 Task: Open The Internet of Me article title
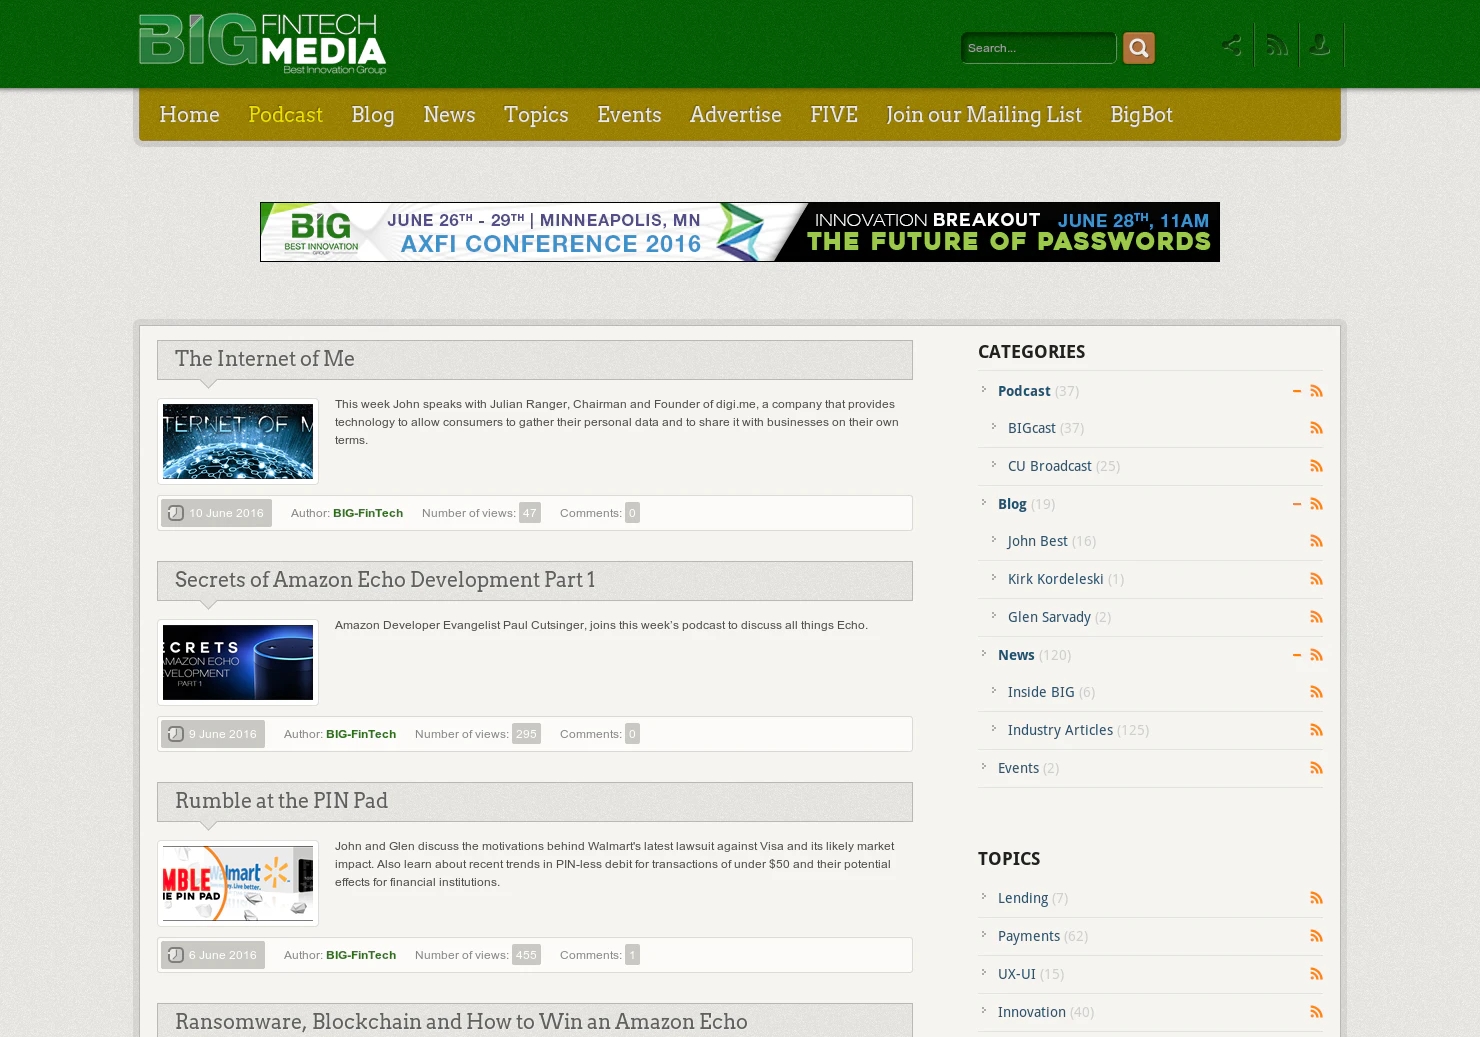coord(265,359)
